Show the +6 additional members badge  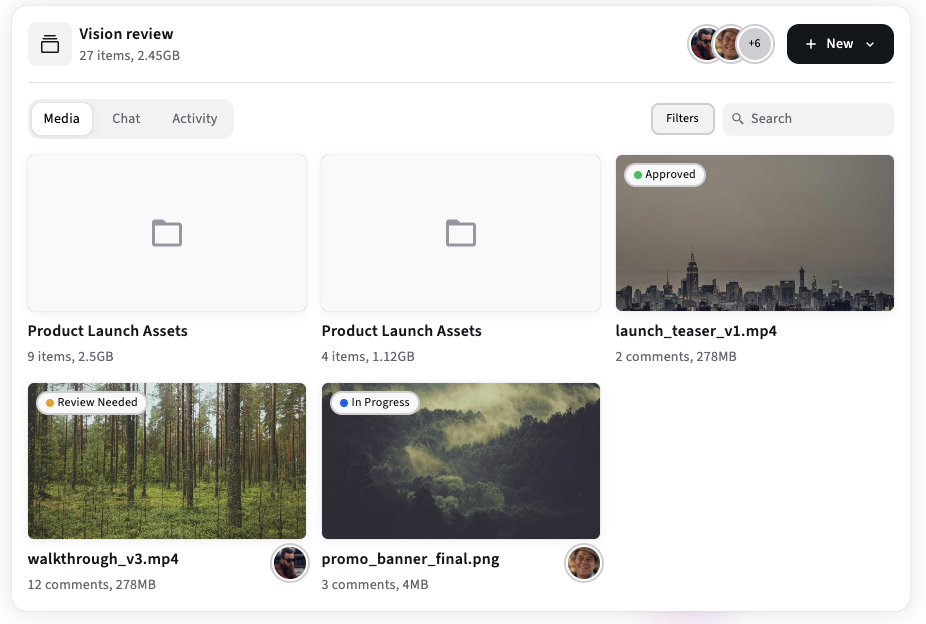tap(755, 44)
